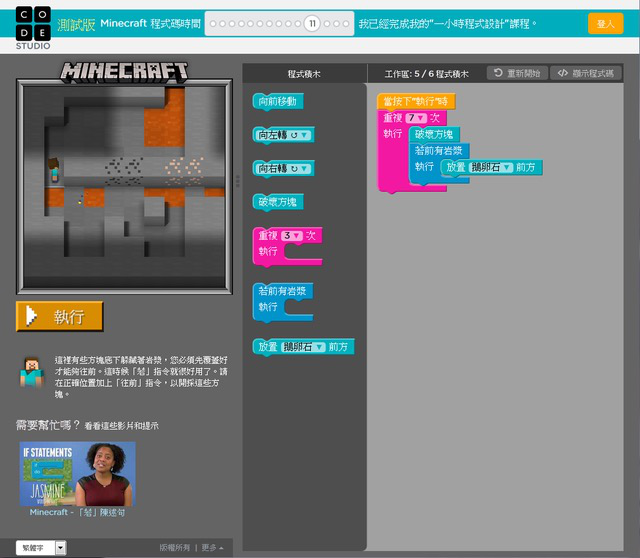Viewport: 640px width, 558px height.
Task: Open repeat count 7 dropdown in workspace
Action: click(416, 118)
